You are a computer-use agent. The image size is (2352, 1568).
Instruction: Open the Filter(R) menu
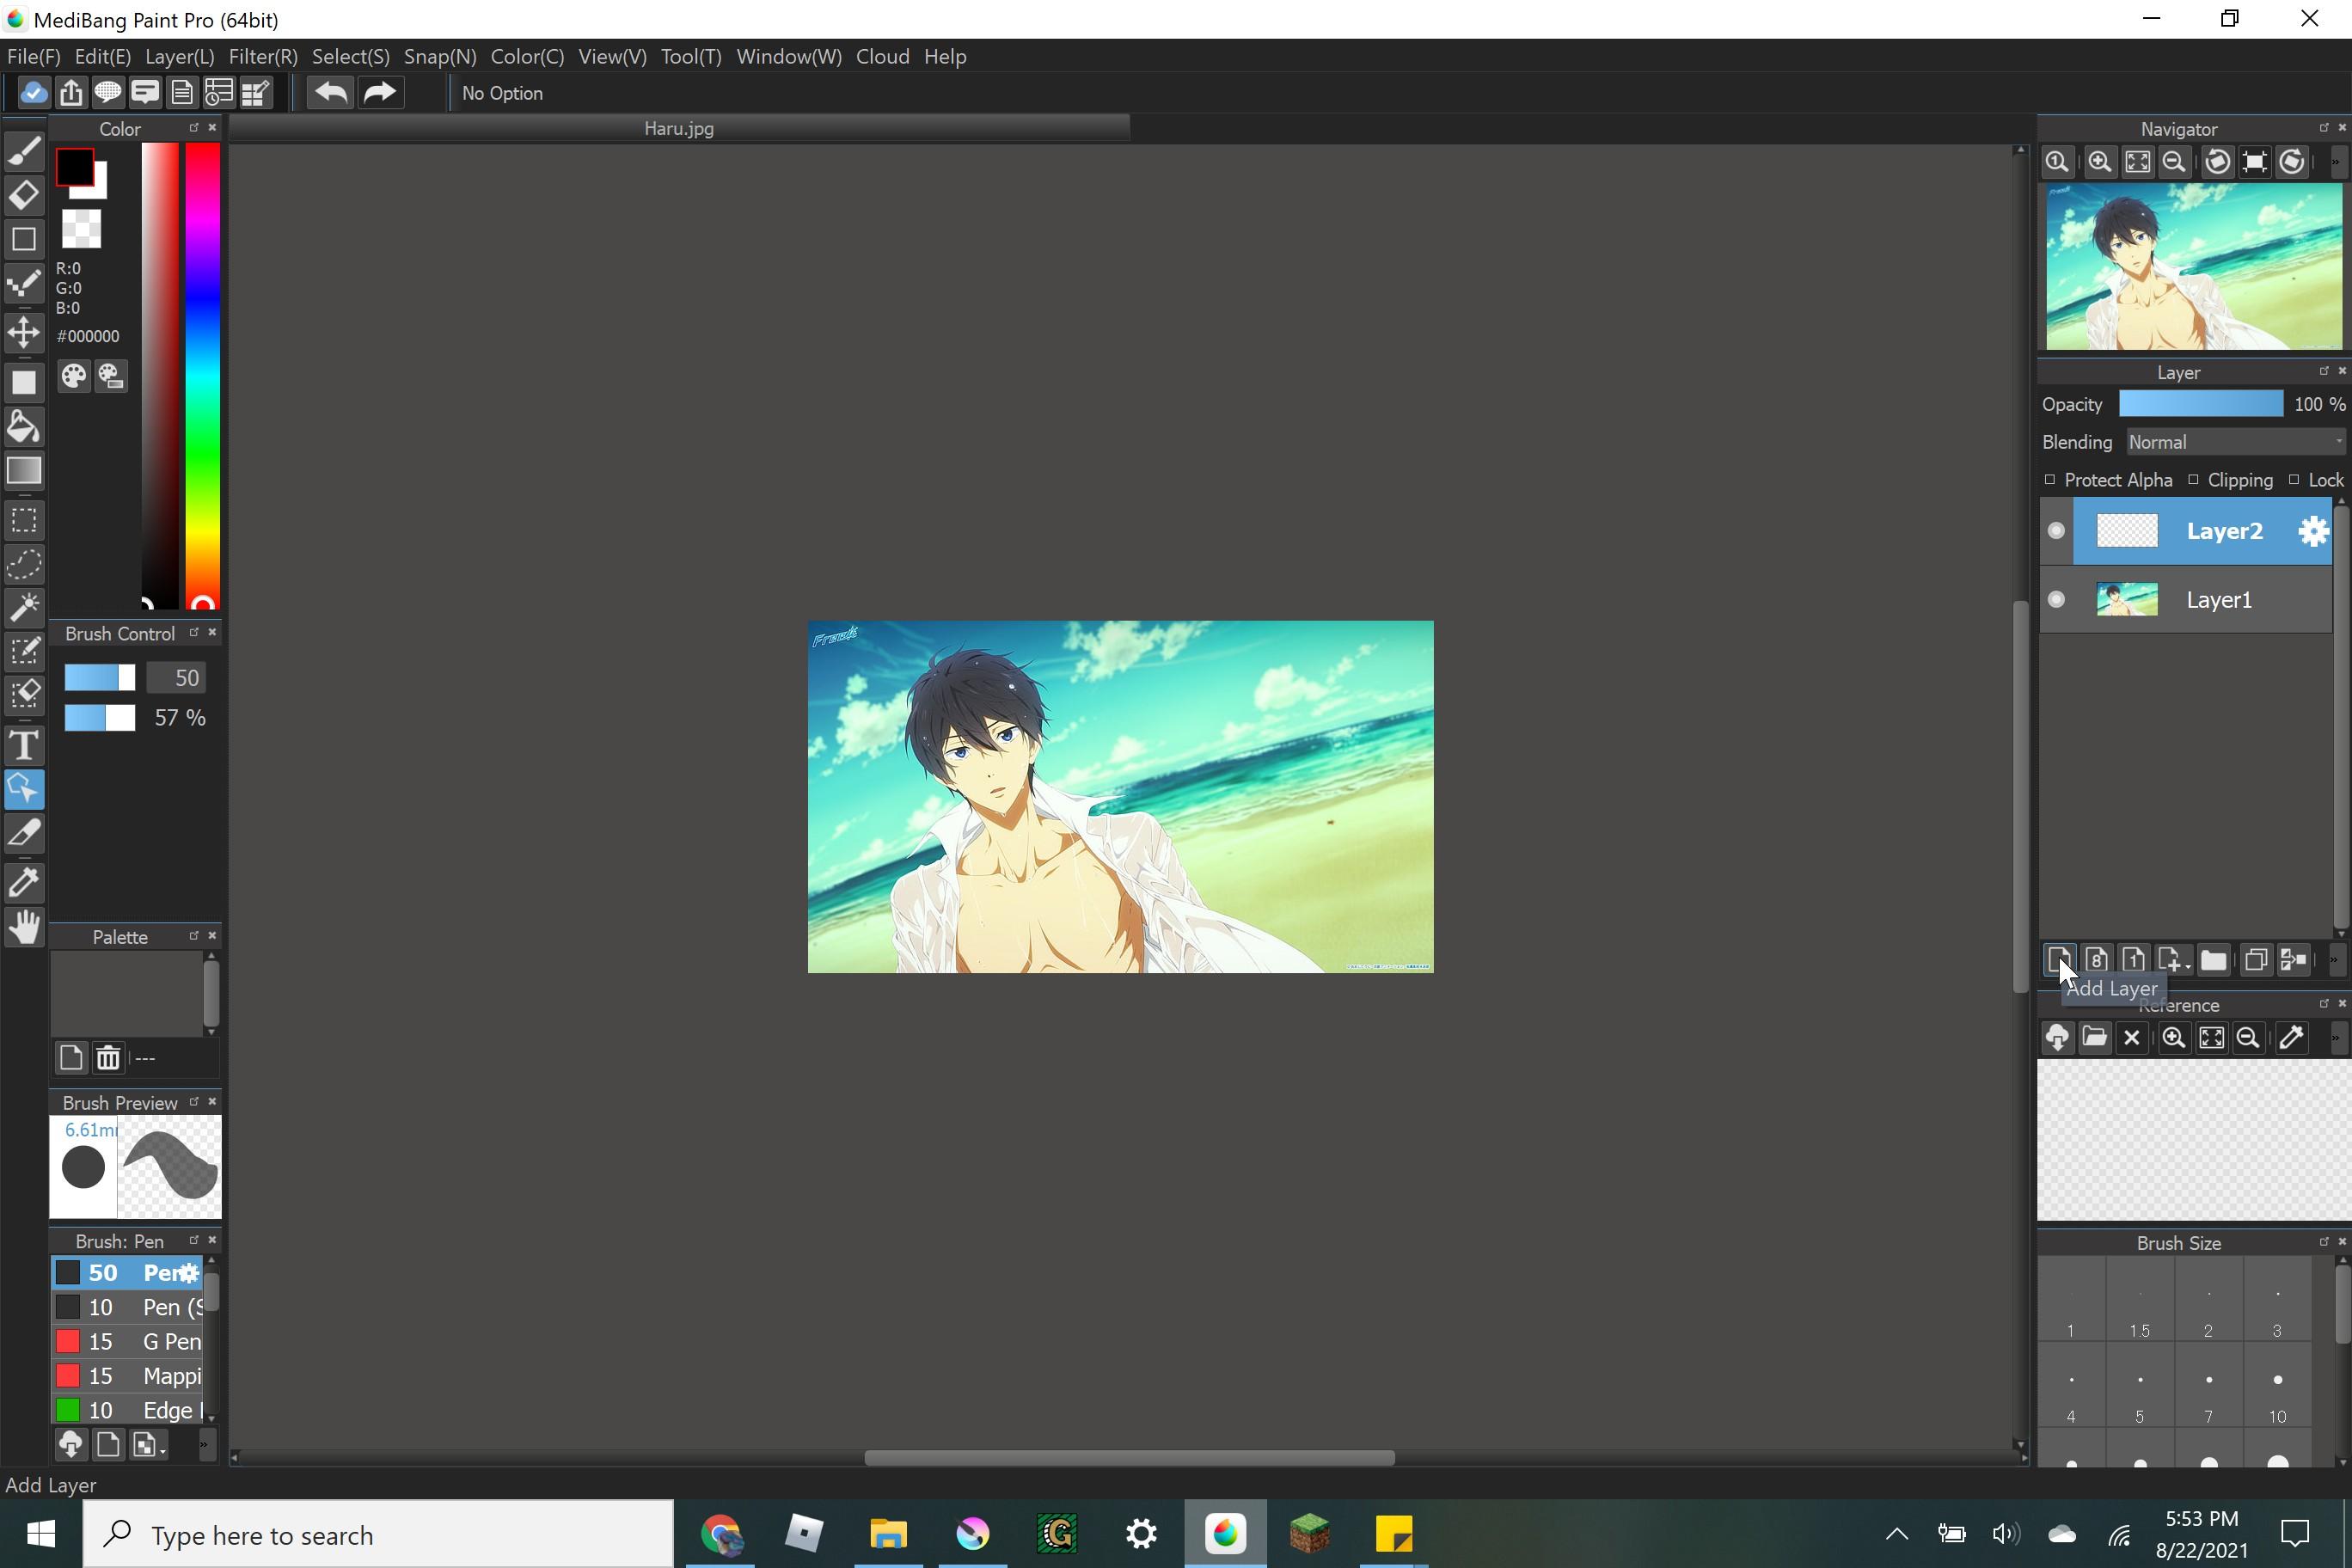pyautogui.click(x=263, y=56)
